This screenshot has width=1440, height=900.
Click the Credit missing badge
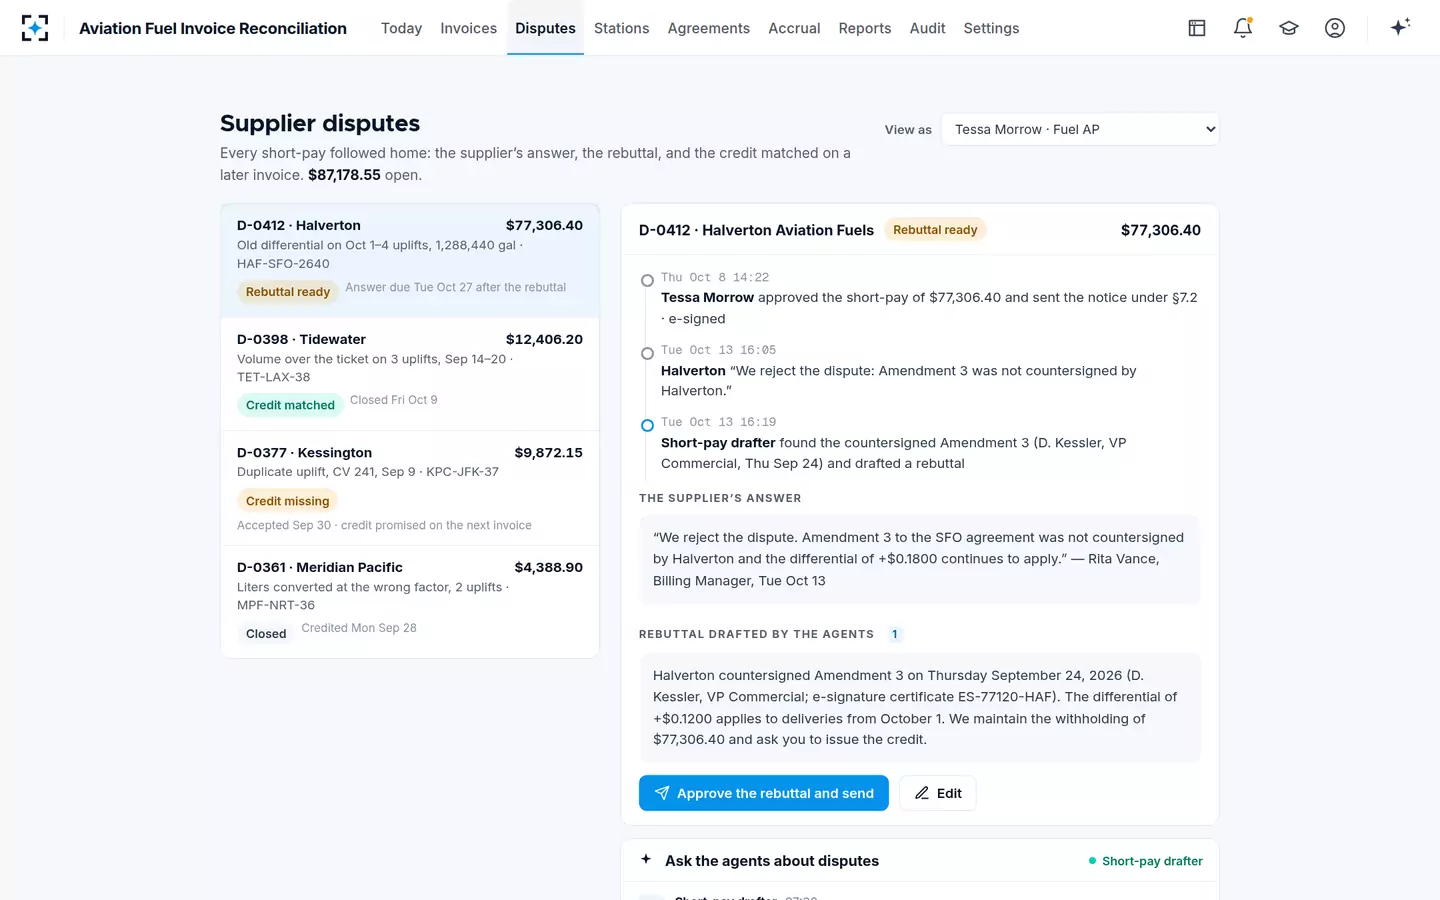(x=287, y=501)
